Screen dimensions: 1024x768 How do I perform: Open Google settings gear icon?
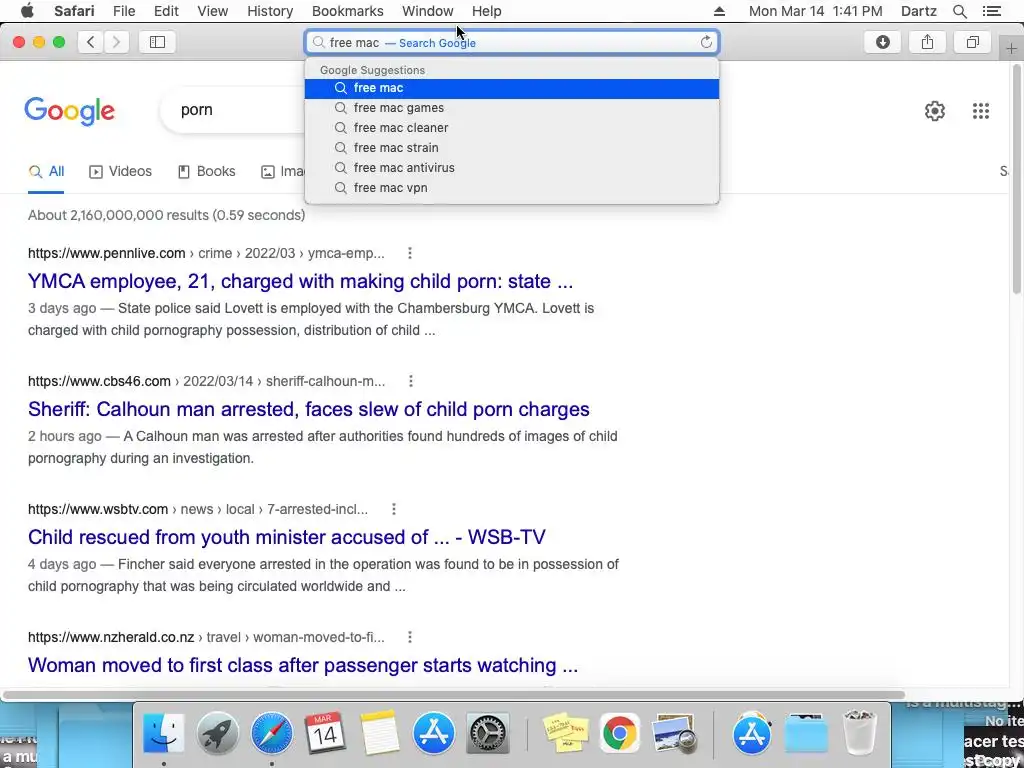click(935, 111)
